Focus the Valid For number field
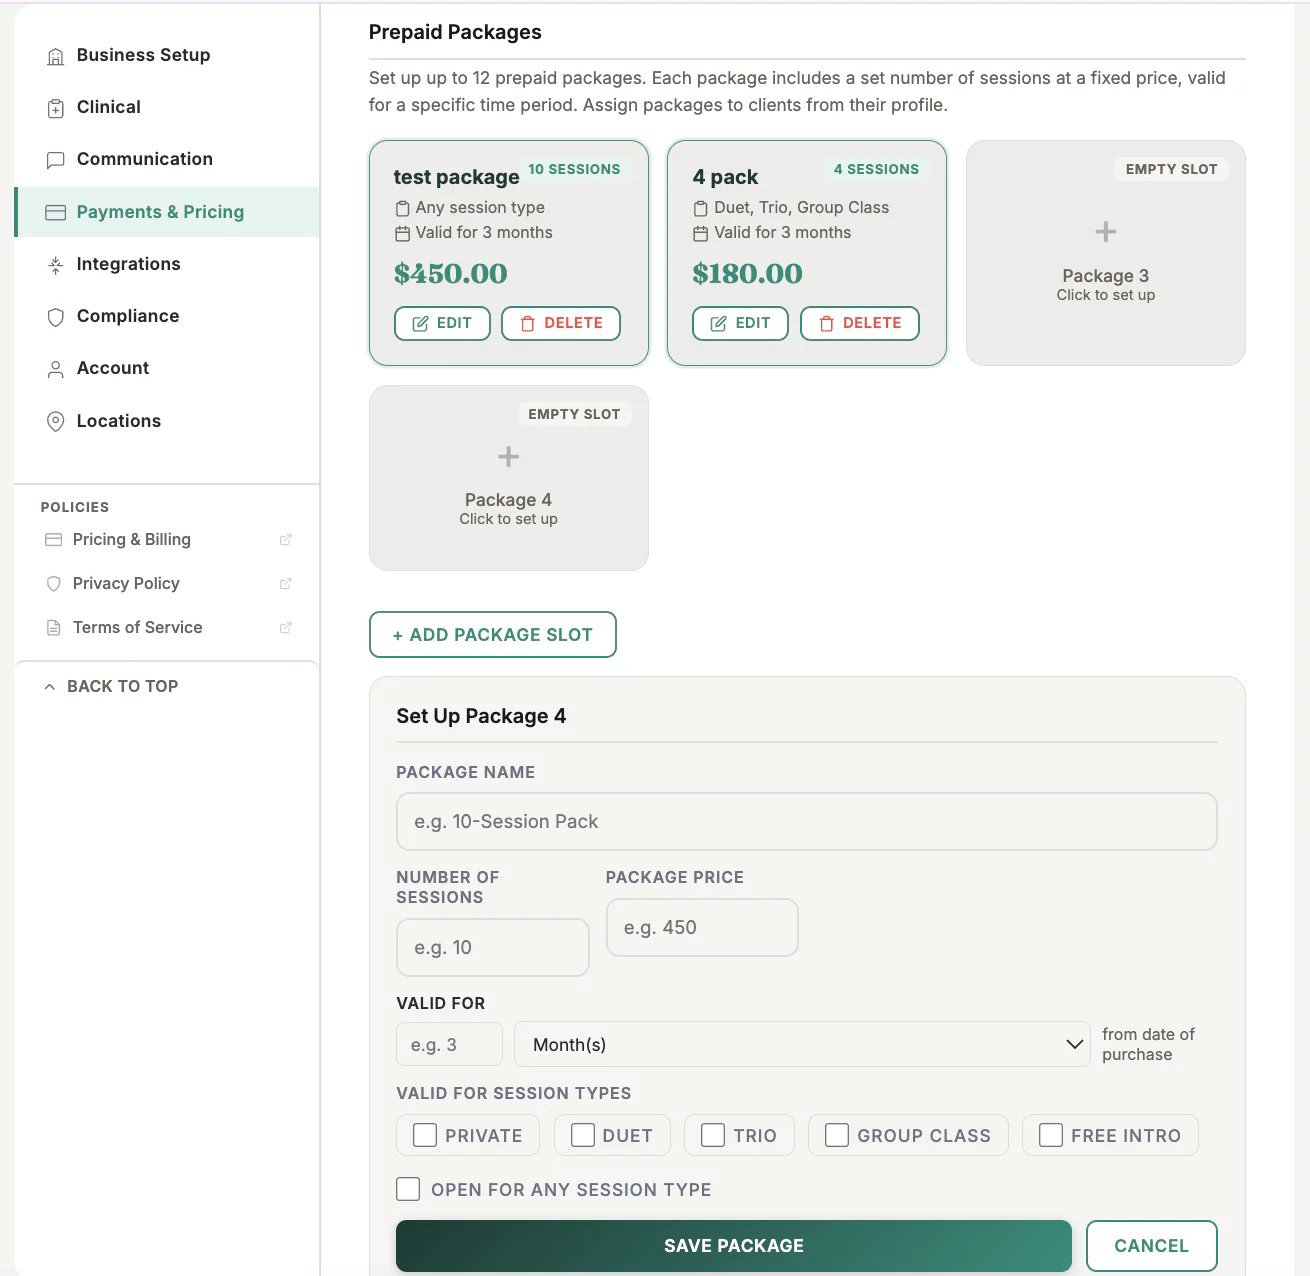 449,1045
